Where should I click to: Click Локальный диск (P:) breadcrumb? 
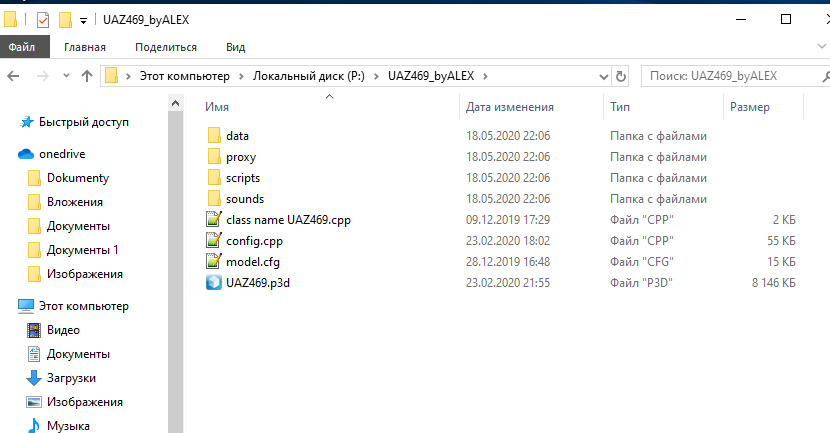click(x=309, y=76)
